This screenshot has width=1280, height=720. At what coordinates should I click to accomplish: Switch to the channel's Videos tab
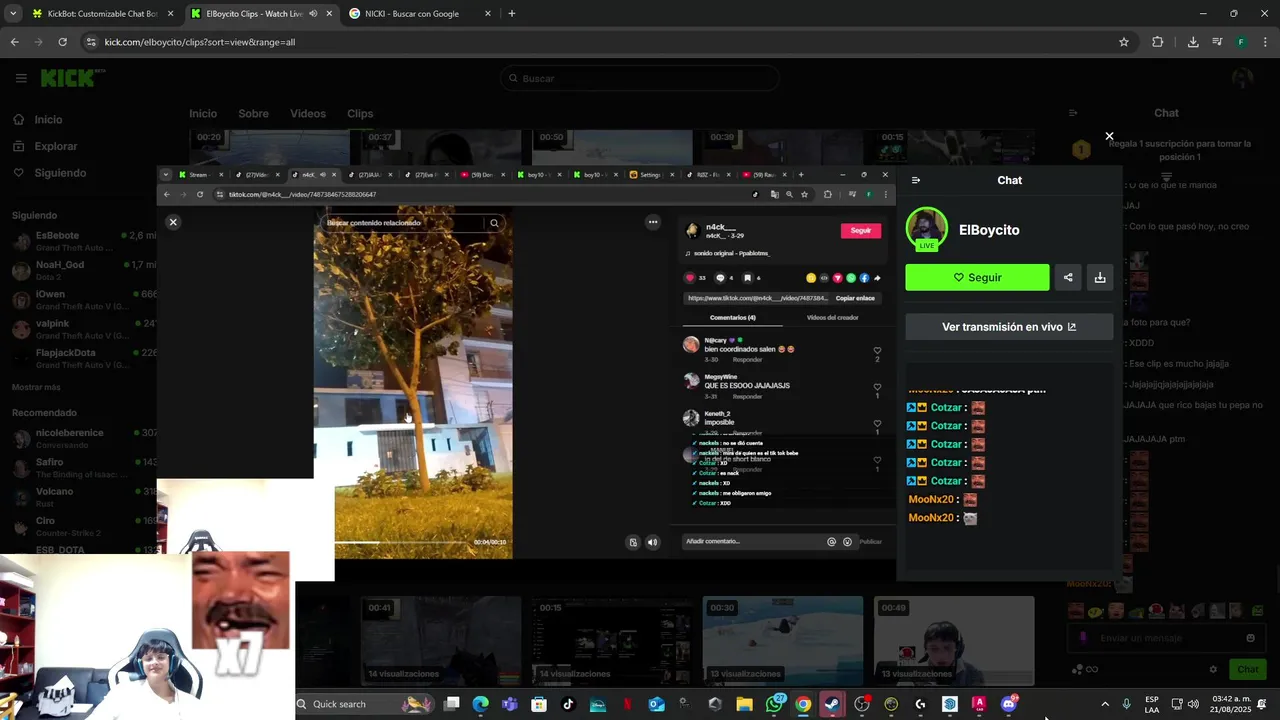point(308,114)
